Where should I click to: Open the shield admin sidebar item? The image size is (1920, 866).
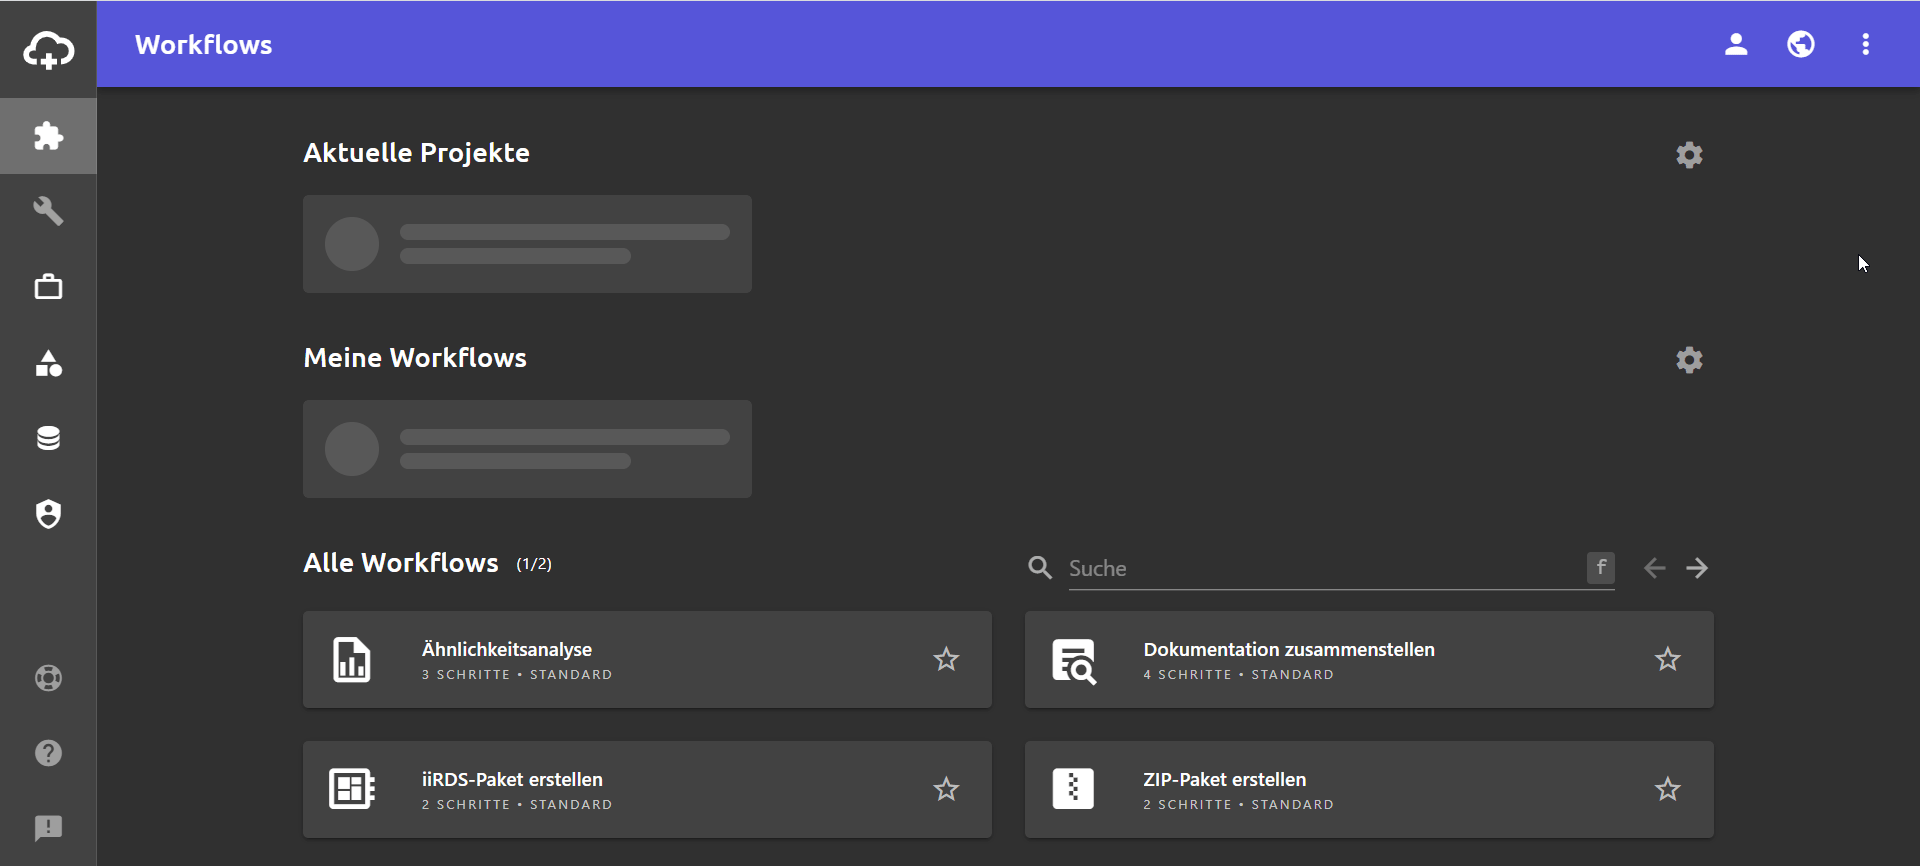48,514
